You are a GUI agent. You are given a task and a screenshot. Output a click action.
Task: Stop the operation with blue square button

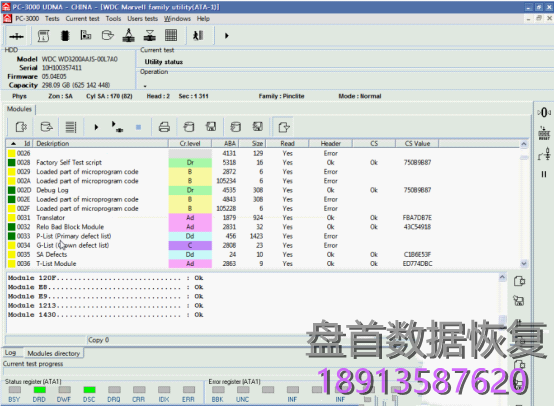coord(138,127)
